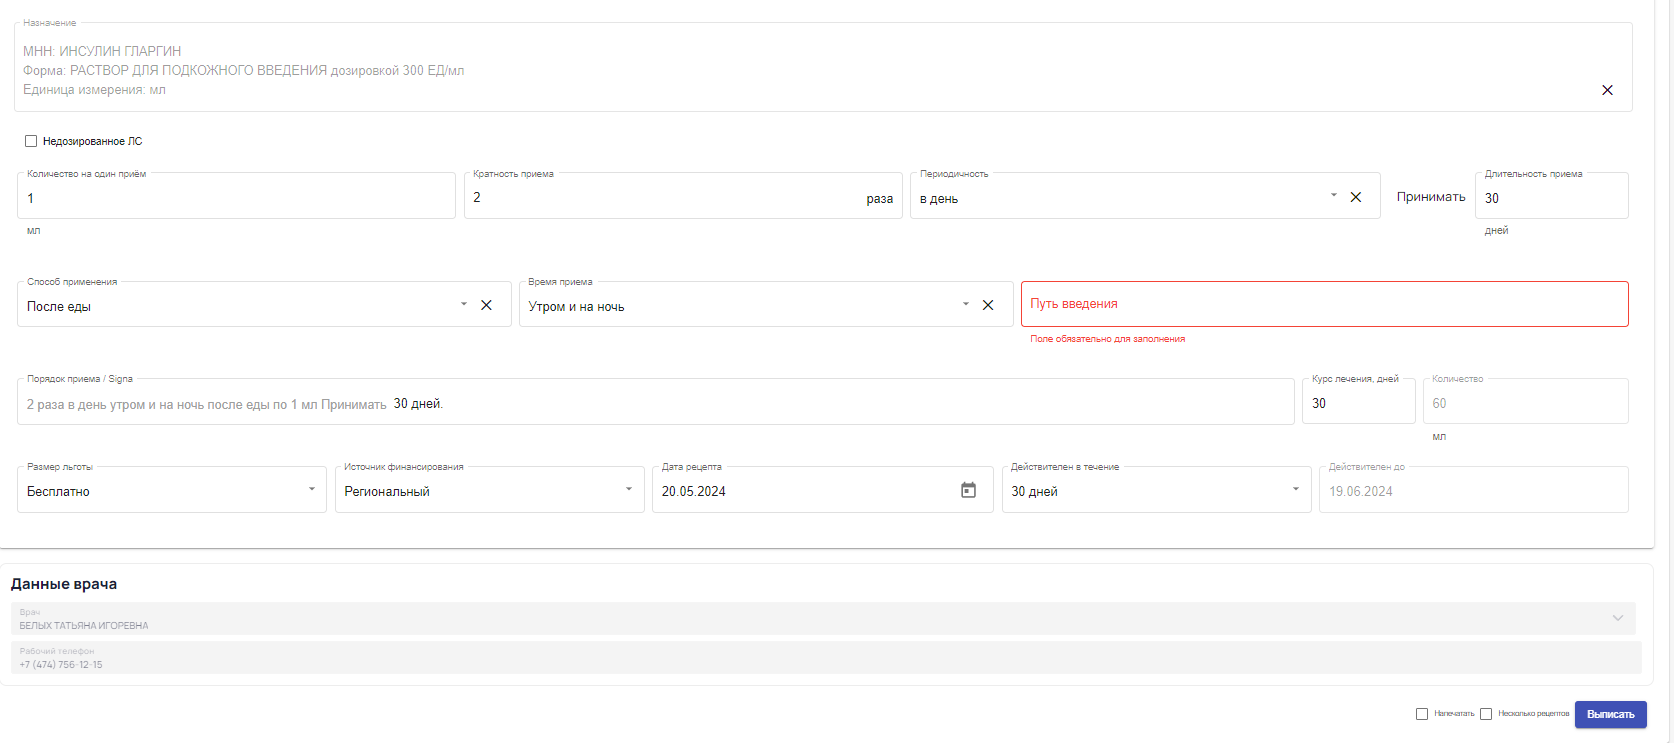Open the Периодичность dropdown arrow
This screenshot has height=743, width=1674.
[x=1334, y=196]
